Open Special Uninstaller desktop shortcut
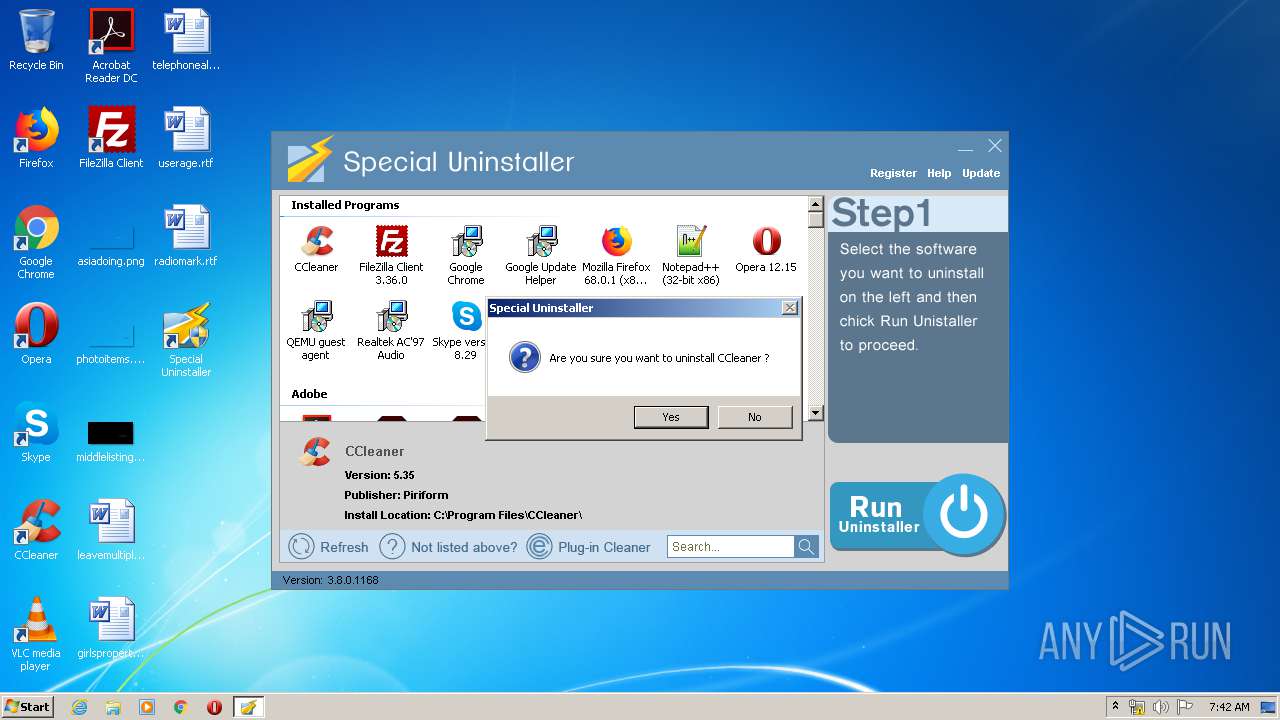 [x=186, y=340]
